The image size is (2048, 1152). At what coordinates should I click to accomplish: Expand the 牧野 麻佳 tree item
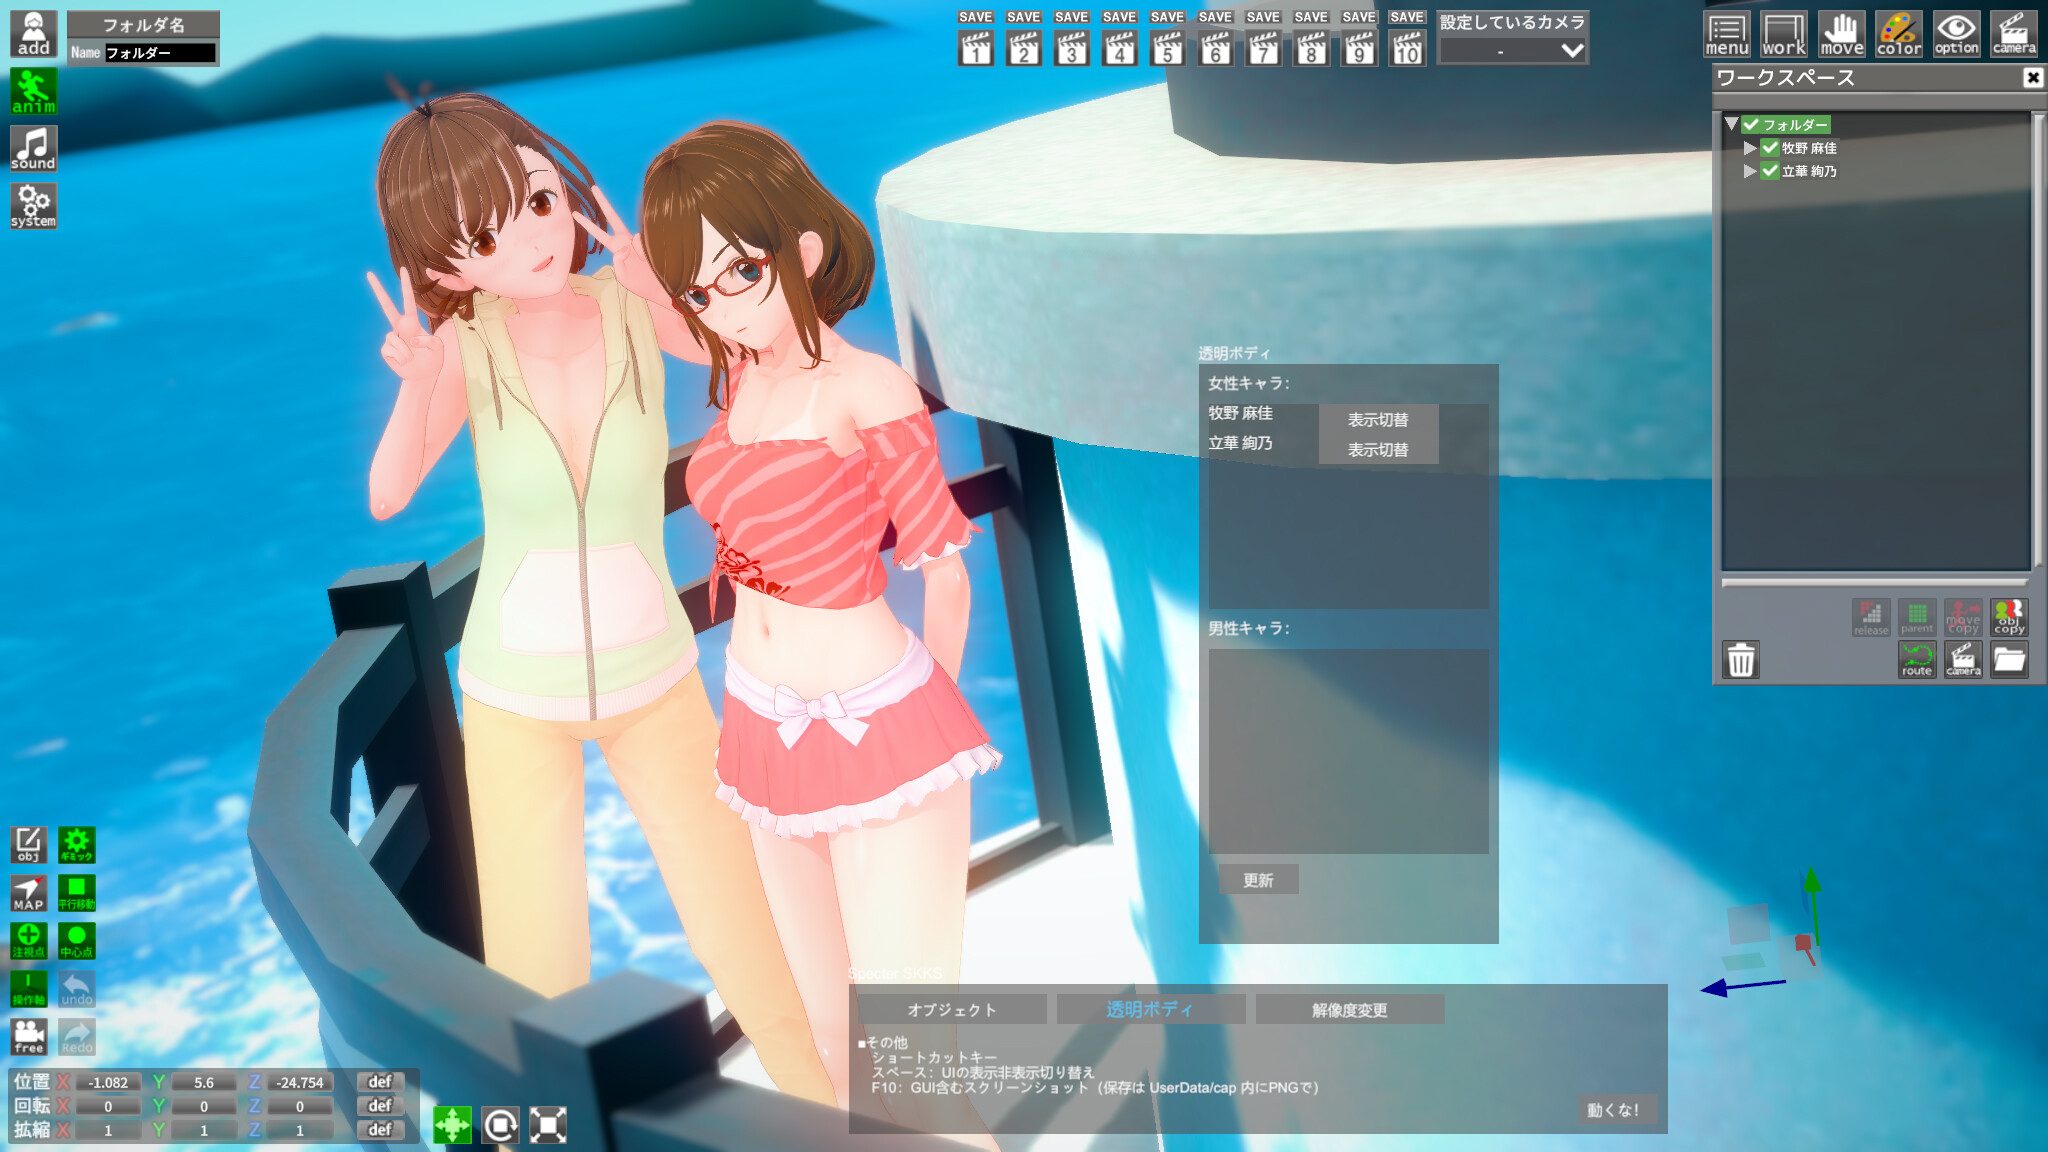1749,148
